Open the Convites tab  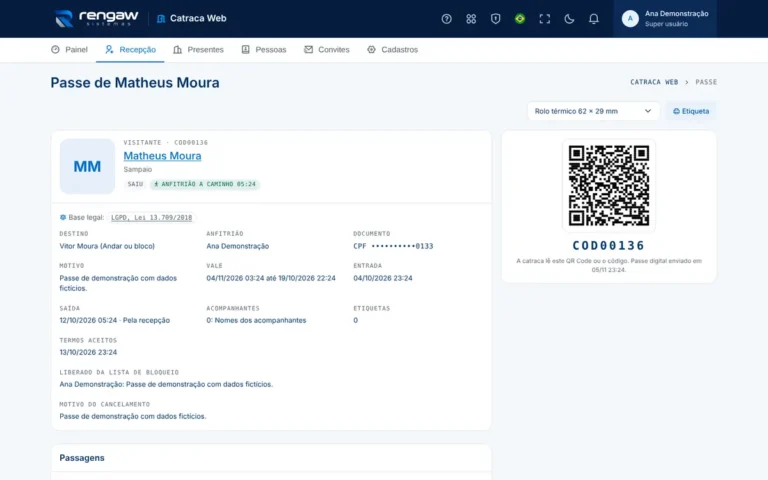(x=327, y=49)
